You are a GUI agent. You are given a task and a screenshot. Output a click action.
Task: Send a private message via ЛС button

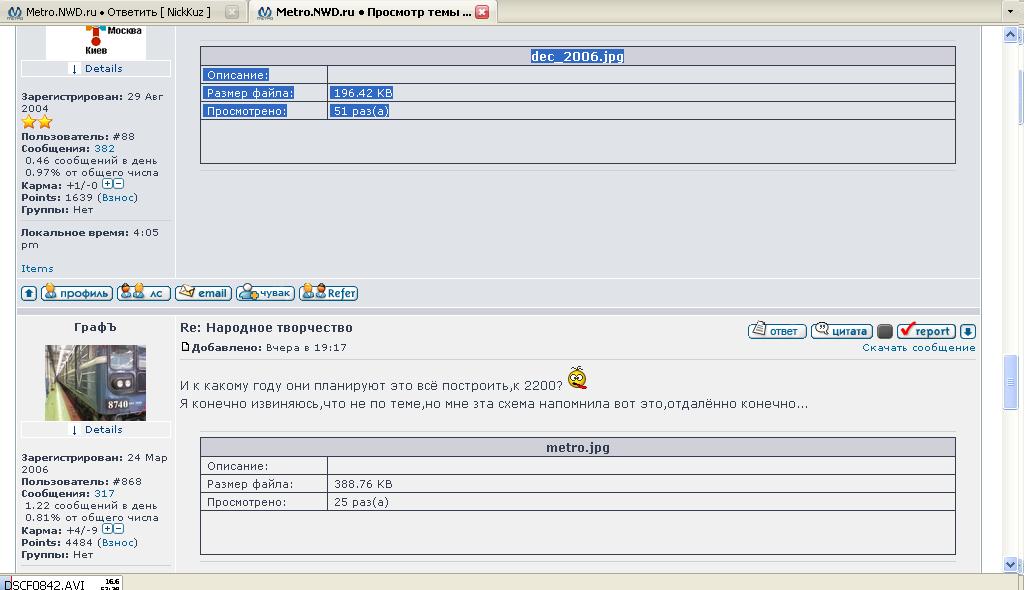144,293
